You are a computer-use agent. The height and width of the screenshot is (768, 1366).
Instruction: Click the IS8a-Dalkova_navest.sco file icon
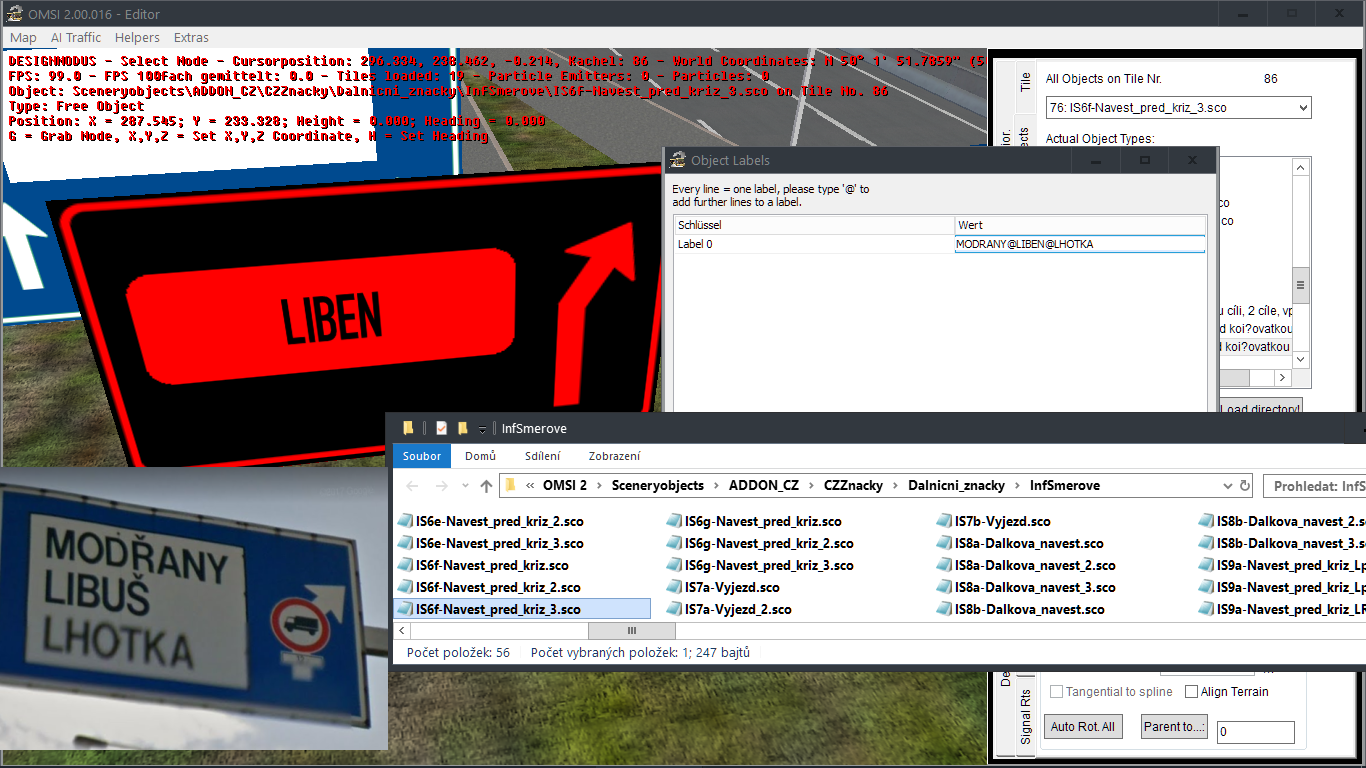945,544
